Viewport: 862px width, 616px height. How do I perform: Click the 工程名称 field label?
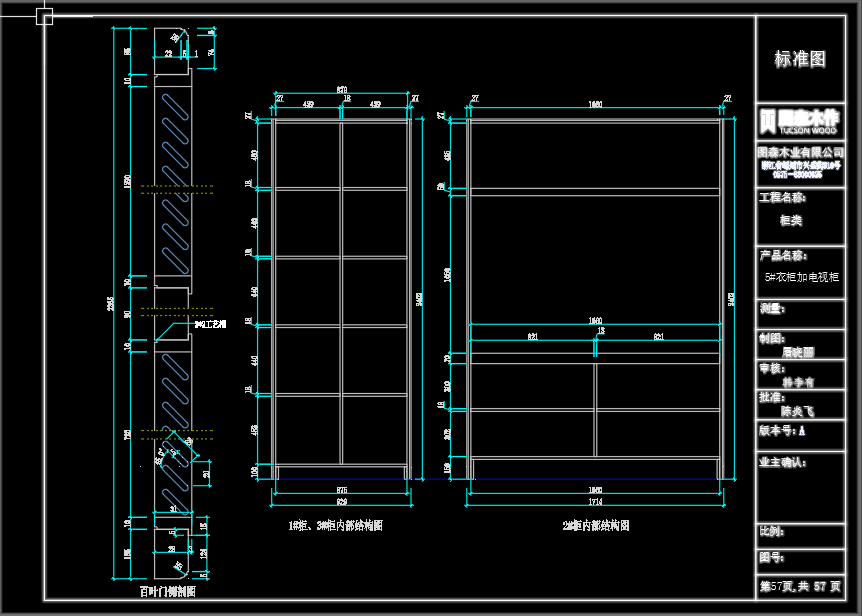(x=784, y=198)
